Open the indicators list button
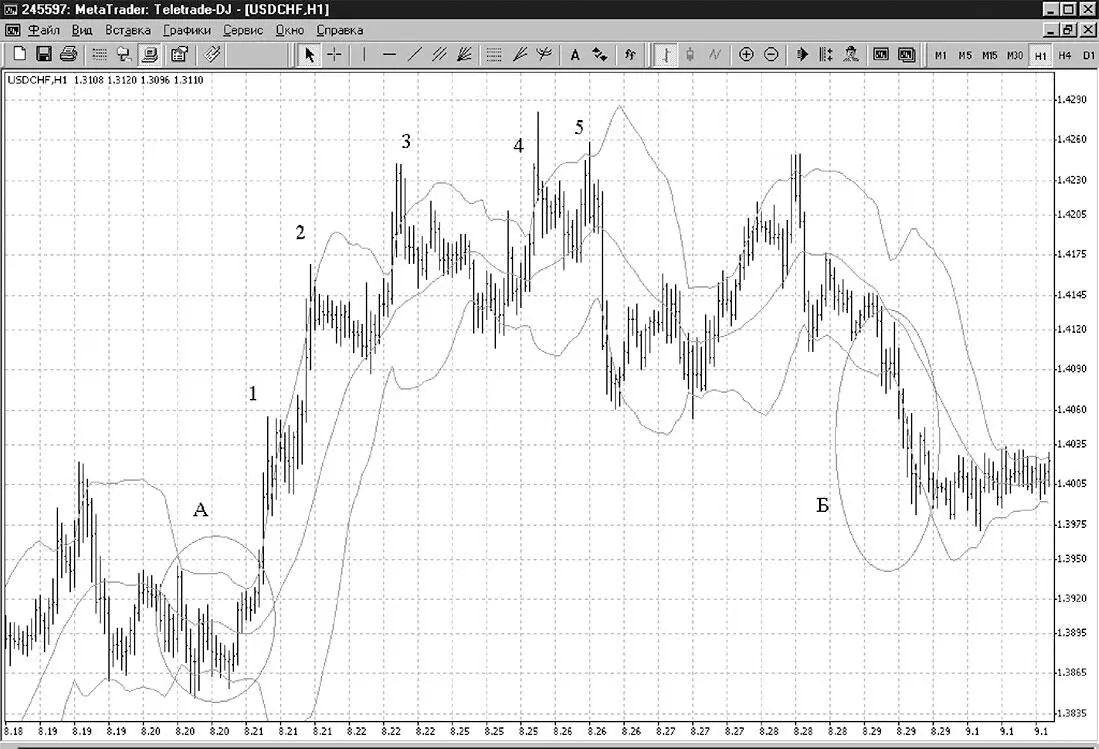Screen dimensions: 1099x749 pyautogui.click(x=630, y=55)
